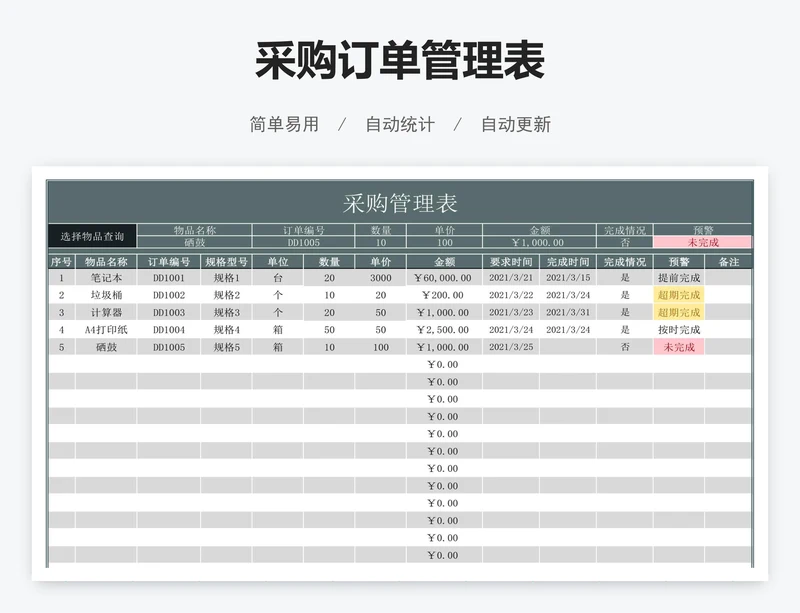The image size is (800, 613).
Task: Select the 采购管理表 title banner
Action: click(x=400, y=203)
